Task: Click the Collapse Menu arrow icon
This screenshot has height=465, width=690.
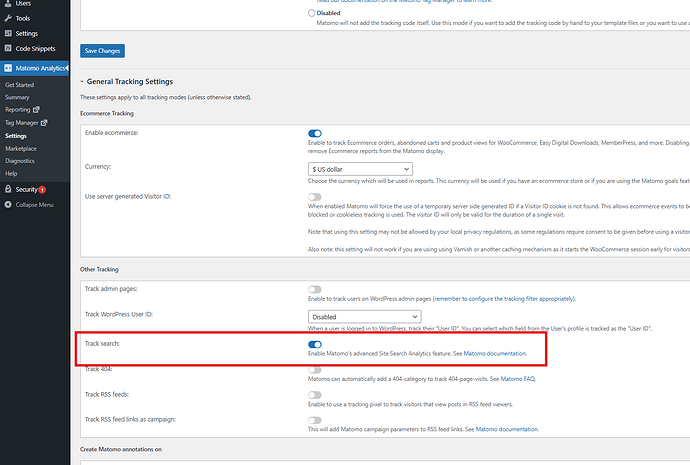Action: pyautogui.click(x=8, y=204)
